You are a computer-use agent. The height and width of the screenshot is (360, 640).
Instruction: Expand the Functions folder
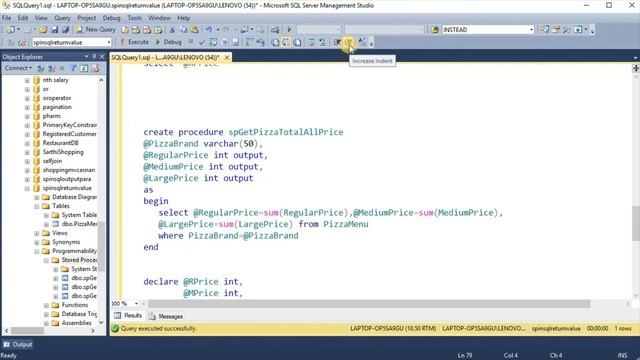46,305
